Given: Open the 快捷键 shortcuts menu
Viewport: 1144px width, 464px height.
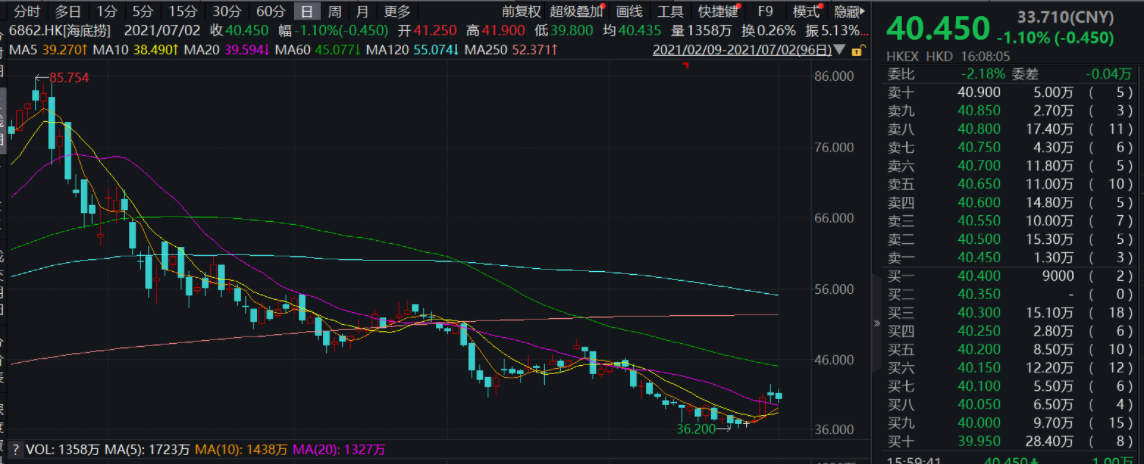Looking at the screenshot, I should point(718,12).
